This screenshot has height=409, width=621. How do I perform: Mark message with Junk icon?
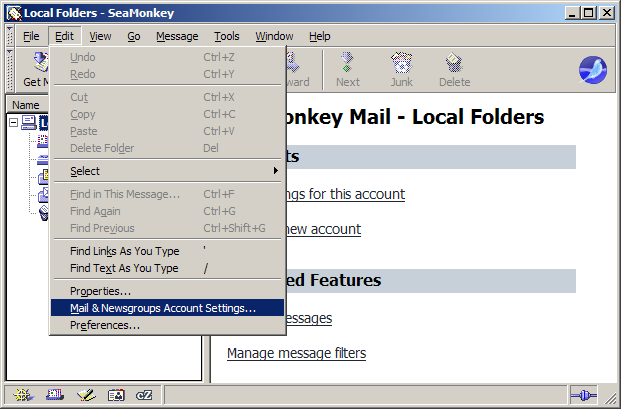(x=401, y=68)
